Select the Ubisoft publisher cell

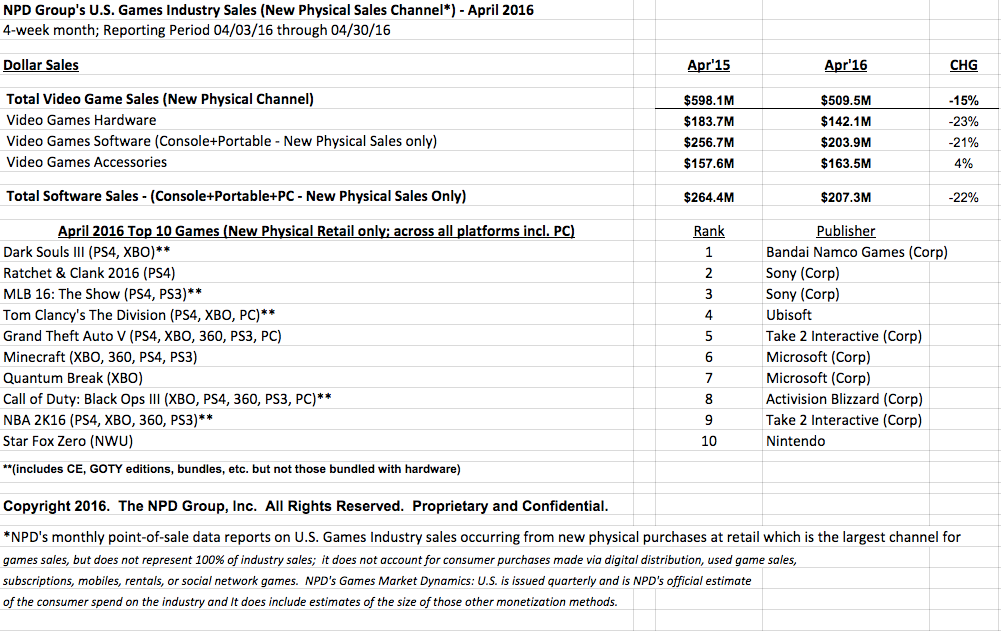789,316
